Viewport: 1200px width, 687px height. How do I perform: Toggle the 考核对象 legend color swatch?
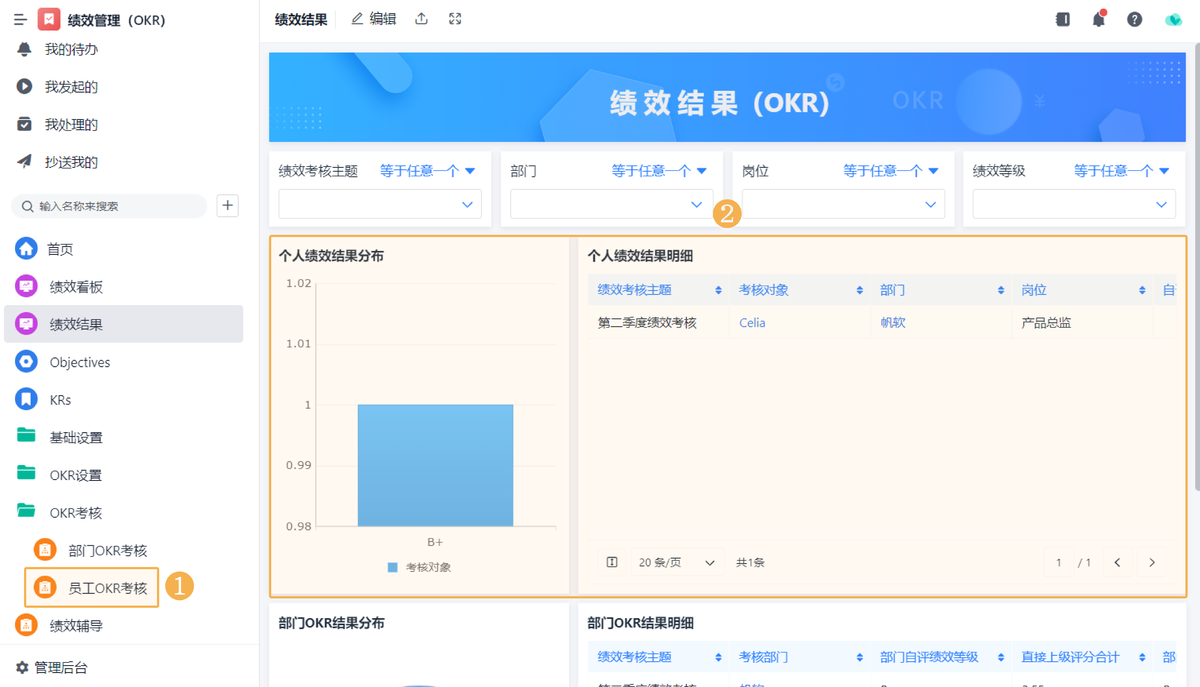[393, 567]
